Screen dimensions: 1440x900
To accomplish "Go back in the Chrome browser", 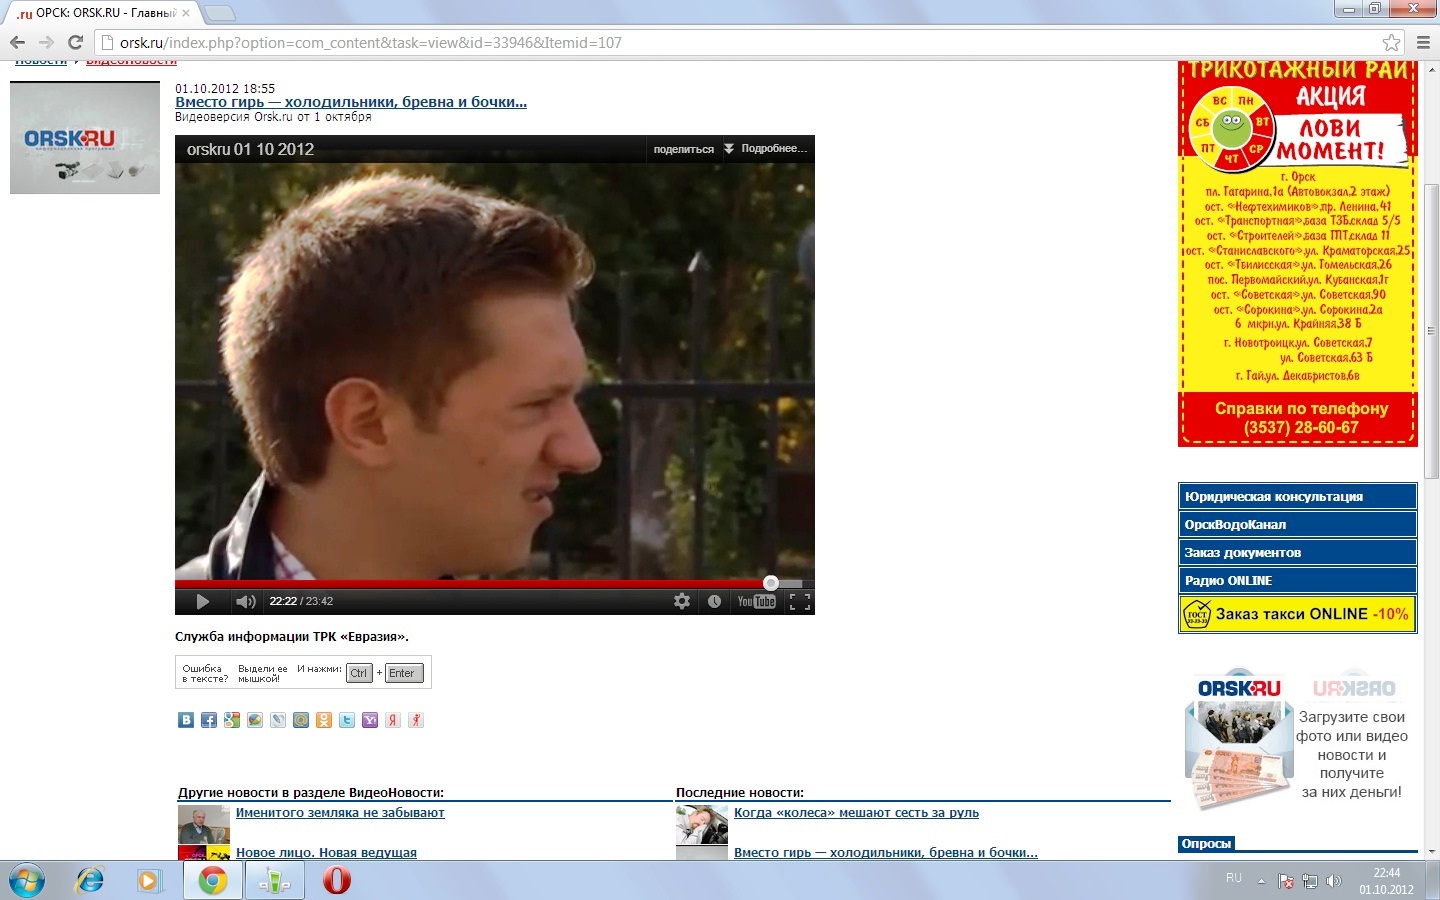I will pyautogui.click(x=17, y=42).
